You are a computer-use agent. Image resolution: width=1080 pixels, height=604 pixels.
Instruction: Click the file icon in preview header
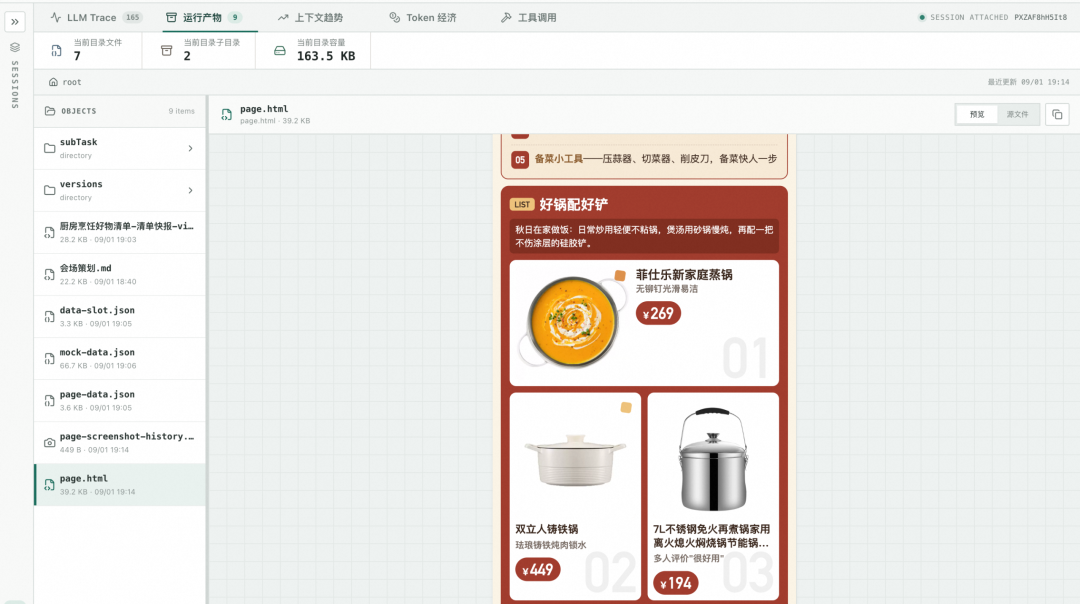pyautogui.click(x=227, y=114)
